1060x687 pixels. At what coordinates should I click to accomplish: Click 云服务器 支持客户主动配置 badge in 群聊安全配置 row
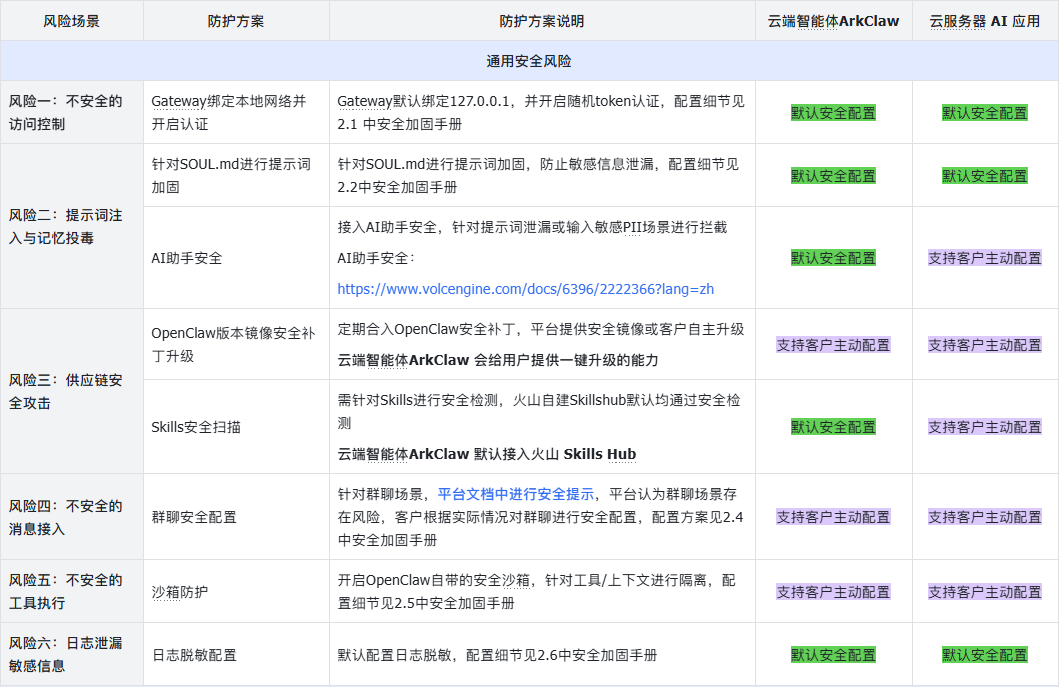click(985, 517)
